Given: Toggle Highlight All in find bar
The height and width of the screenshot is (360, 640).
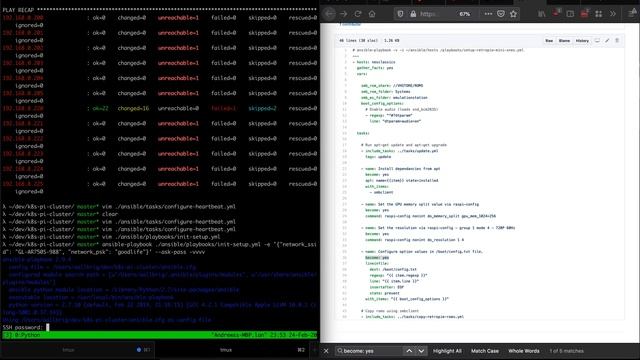Looking at the screenshot, I should coord(447,351).
